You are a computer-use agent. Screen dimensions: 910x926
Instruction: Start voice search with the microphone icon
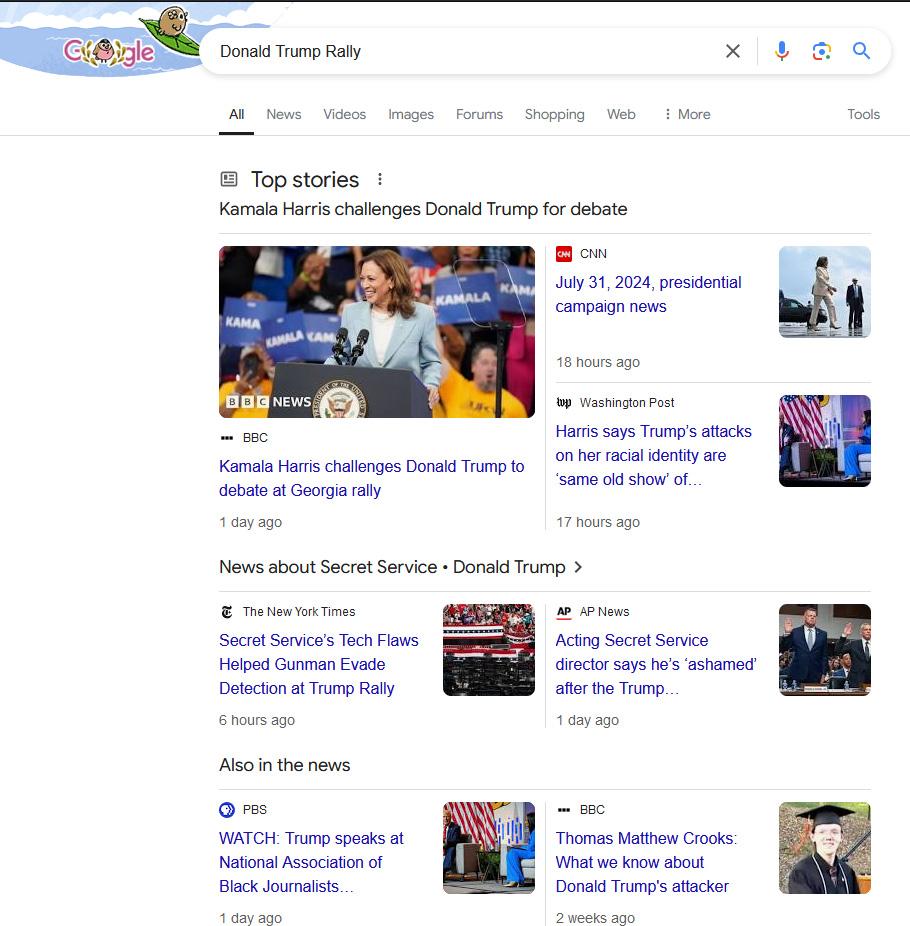782,51
